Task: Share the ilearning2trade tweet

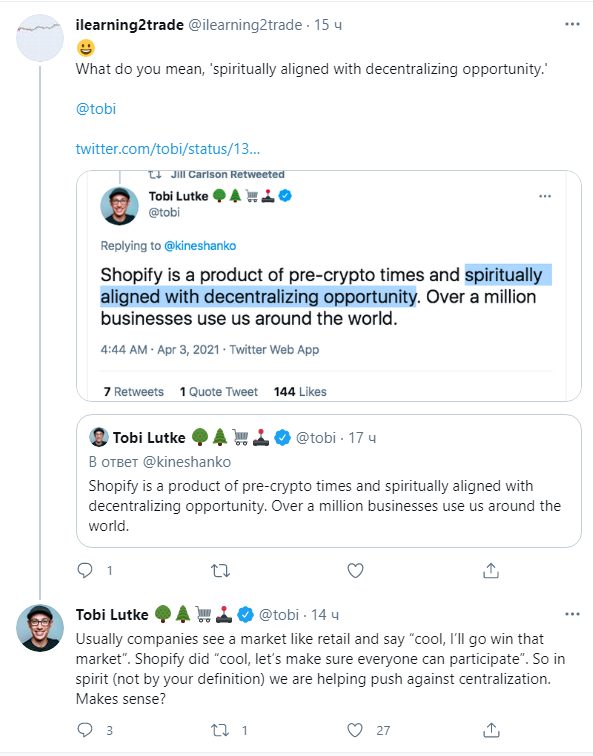Action: [491, 570]
